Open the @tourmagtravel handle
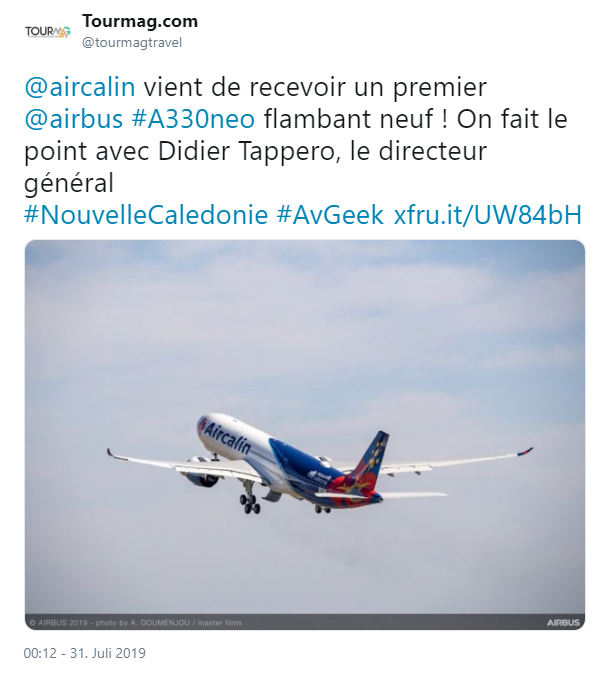Viewport: 616px width, 674px height. click(x=132, y=43)
